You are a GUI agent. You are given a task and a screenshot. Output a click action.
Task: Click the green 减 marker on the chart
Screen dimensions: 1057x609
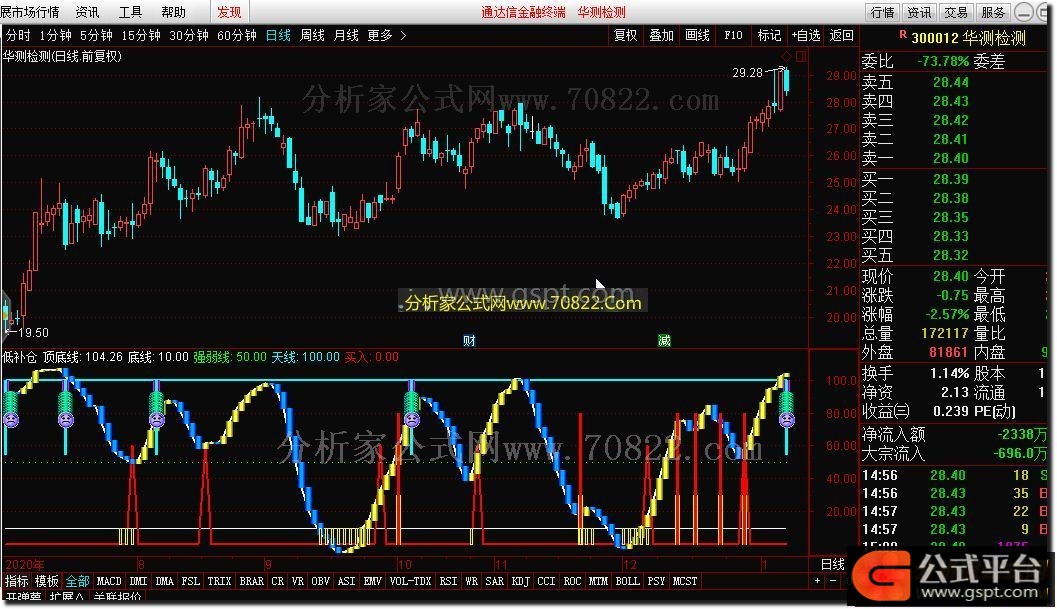point(664,340)
